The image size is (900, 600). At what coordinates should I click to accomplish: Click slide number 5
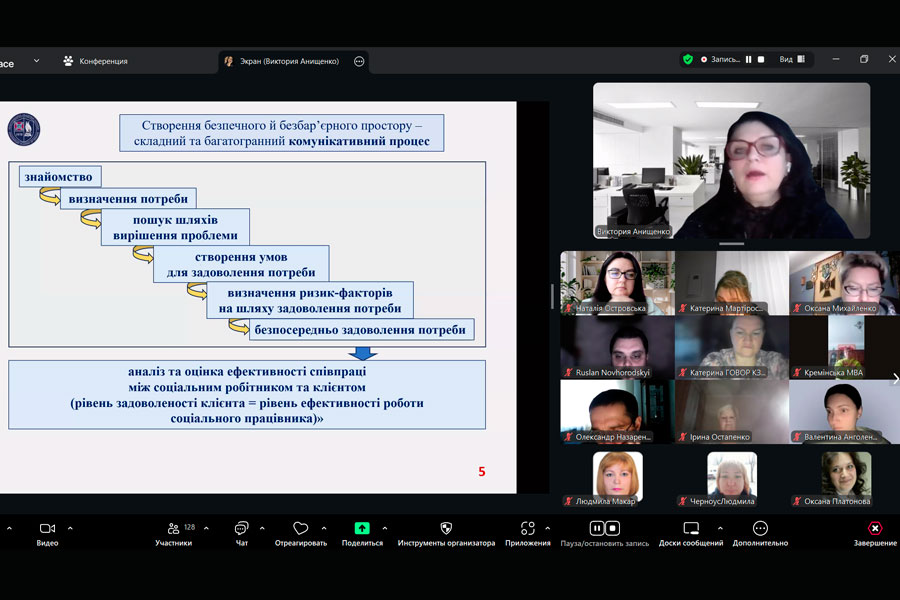click(482, 471)
